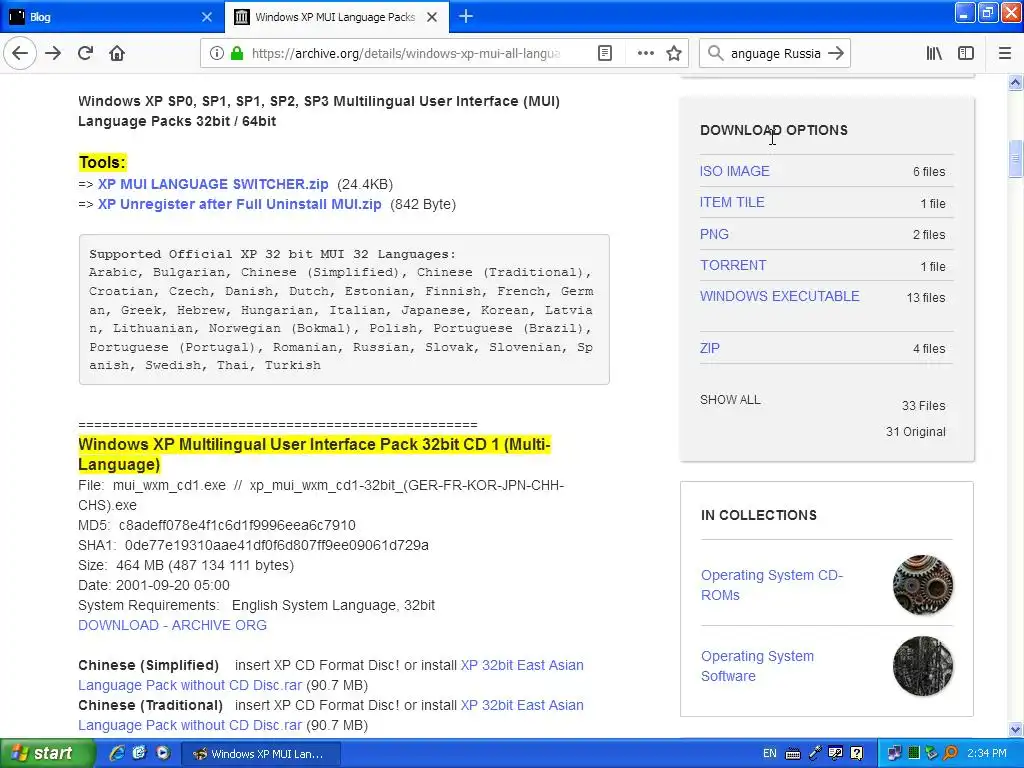
Task: Open ITEM TILE download option
Action: coord(732,202)
